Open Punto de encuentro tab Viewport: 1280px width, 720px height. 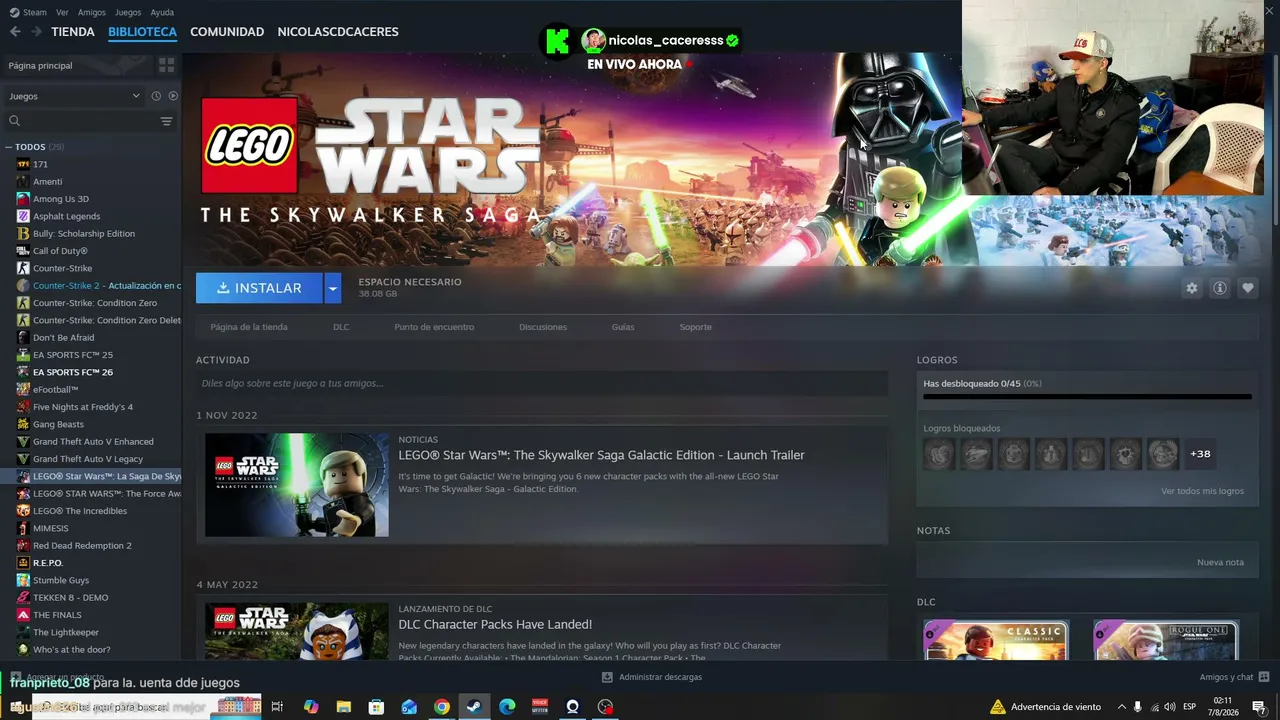(434, 327)
